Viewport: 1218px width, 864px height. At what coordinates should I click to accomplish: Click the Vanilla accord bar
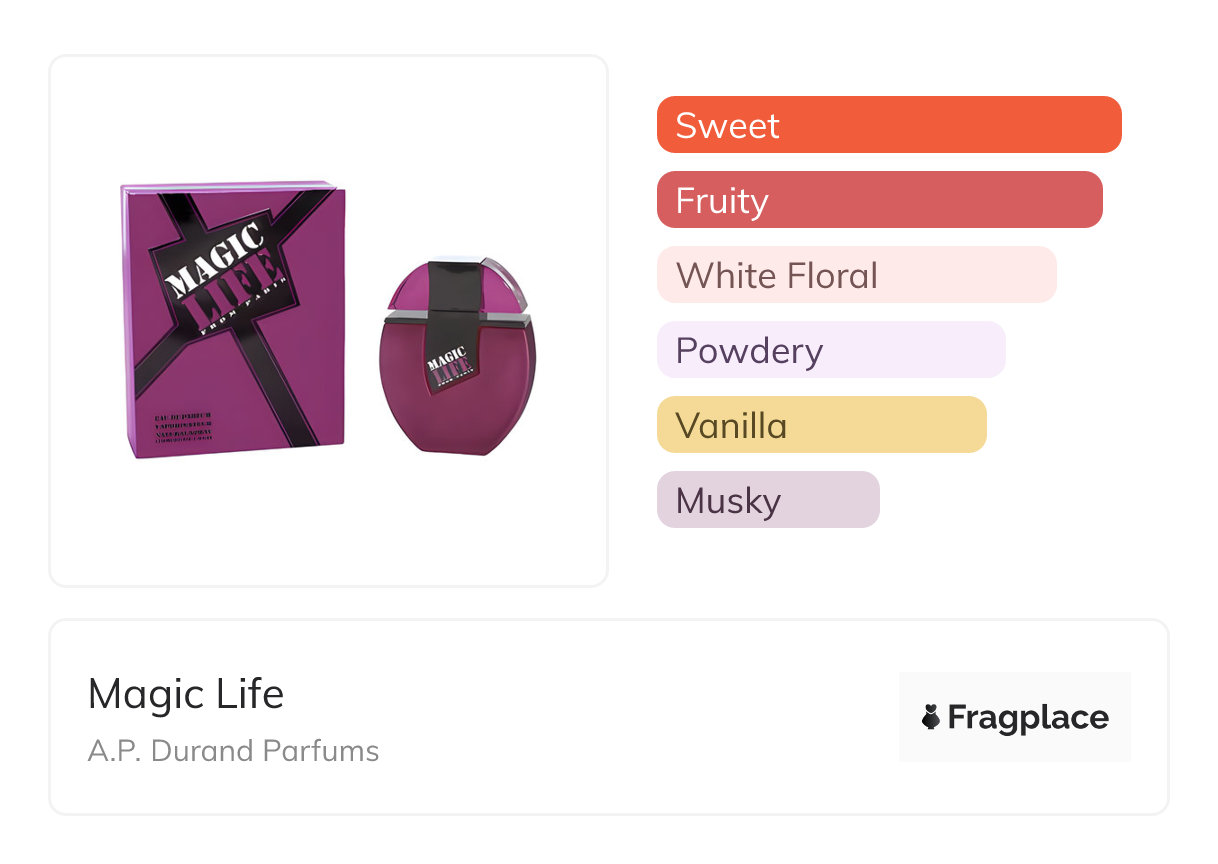(821, 425)
